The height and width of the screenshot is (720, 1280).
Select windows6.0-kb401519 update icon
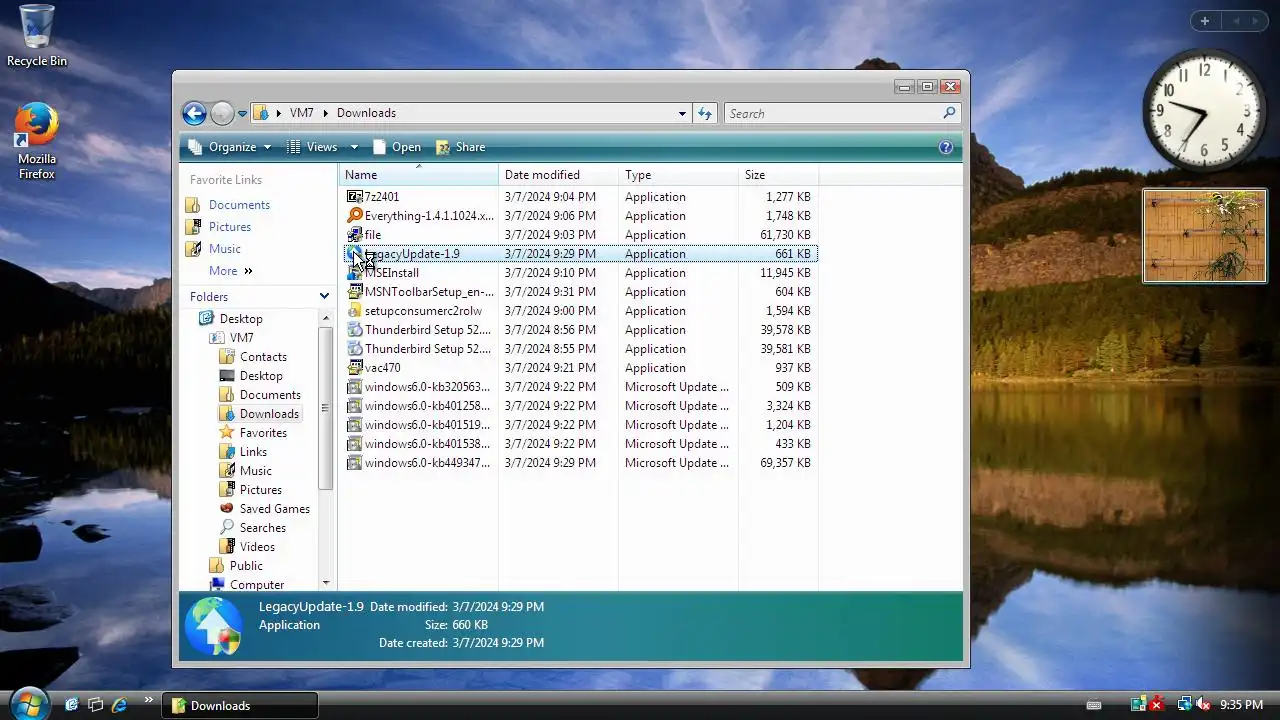coord(354,425)
